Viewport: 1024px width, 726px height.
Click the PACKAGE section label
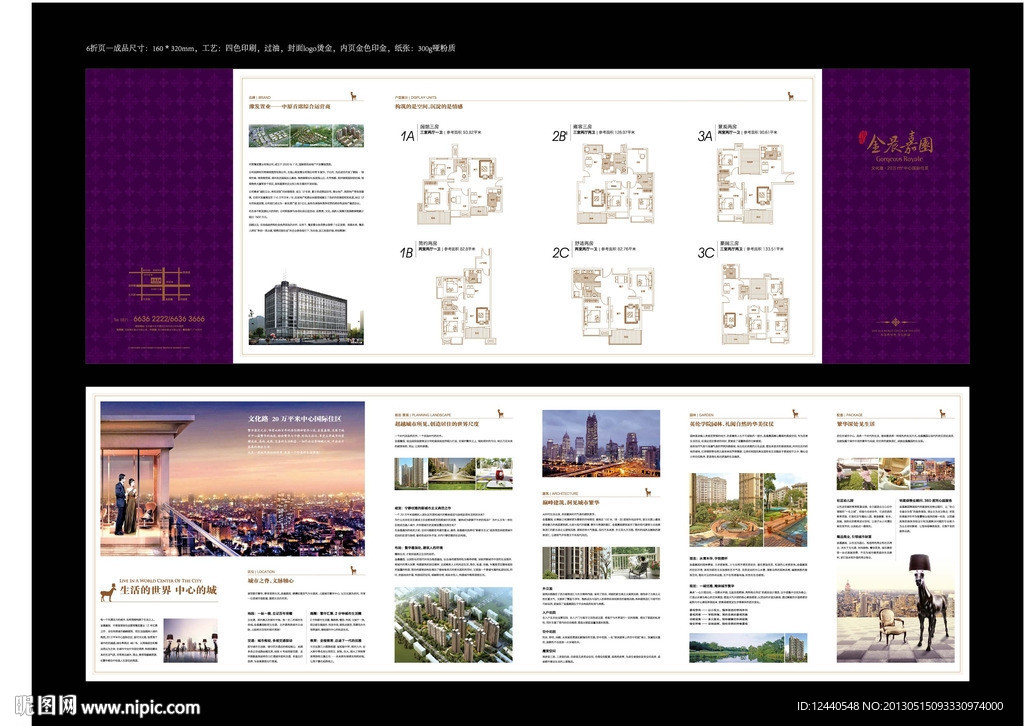(850, 415)
